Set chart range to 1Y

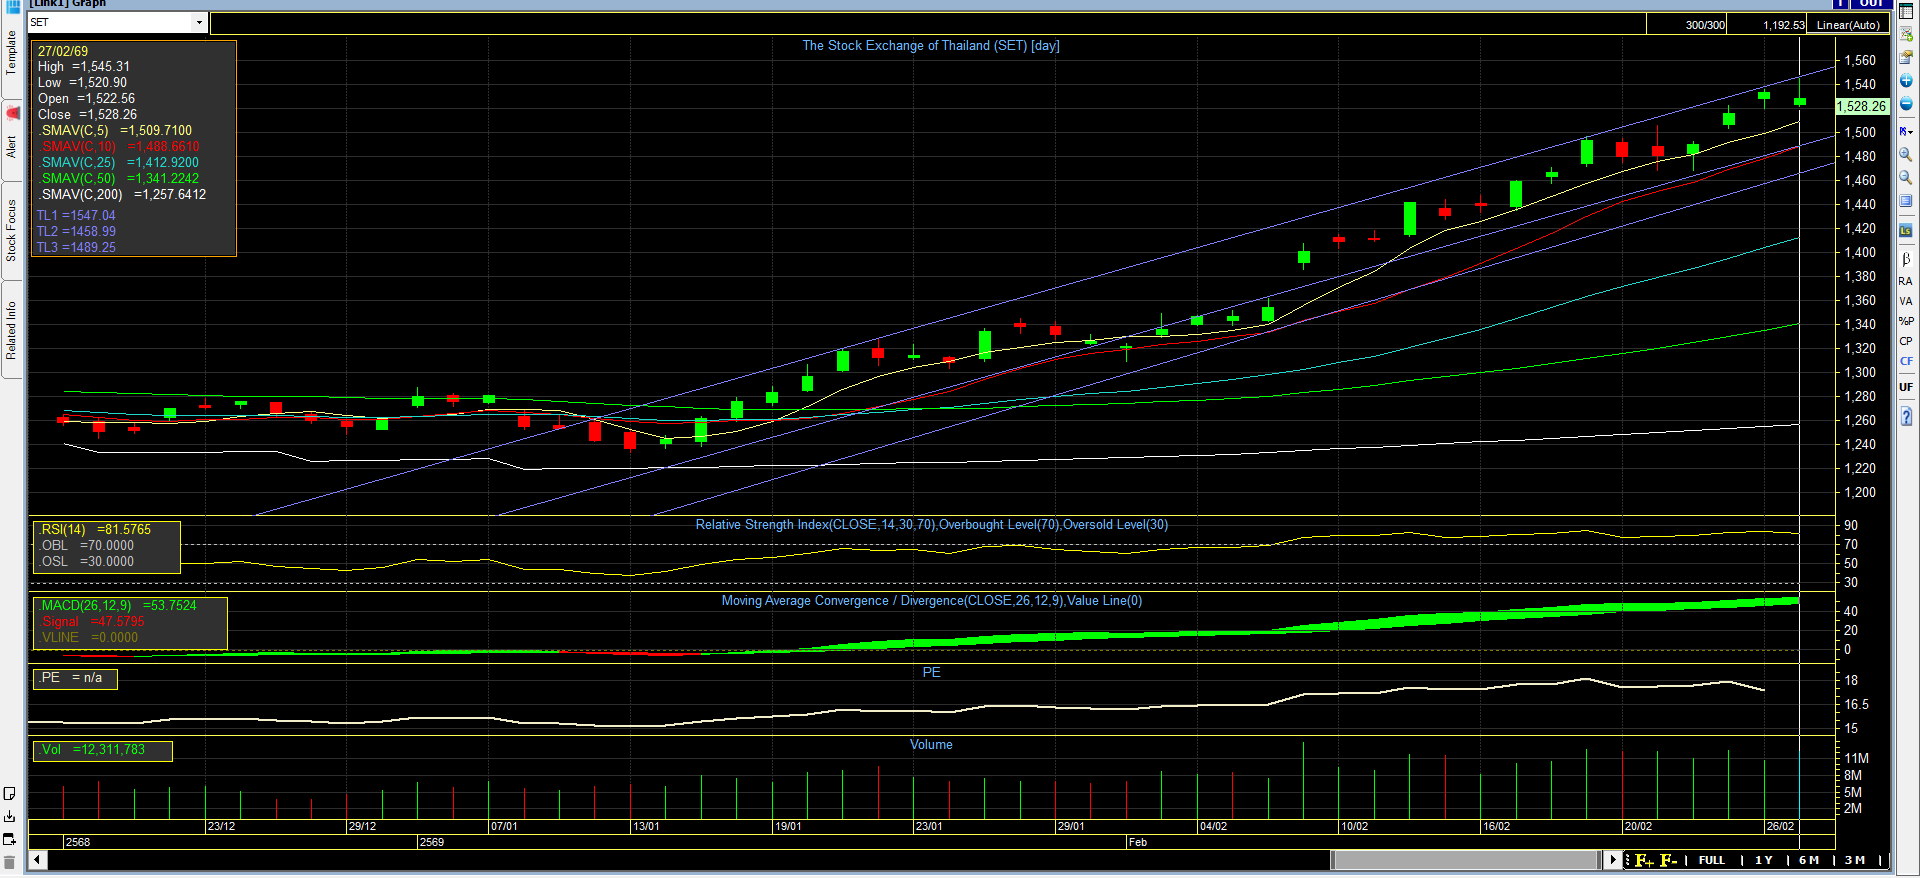click(x=1764, y=860)
